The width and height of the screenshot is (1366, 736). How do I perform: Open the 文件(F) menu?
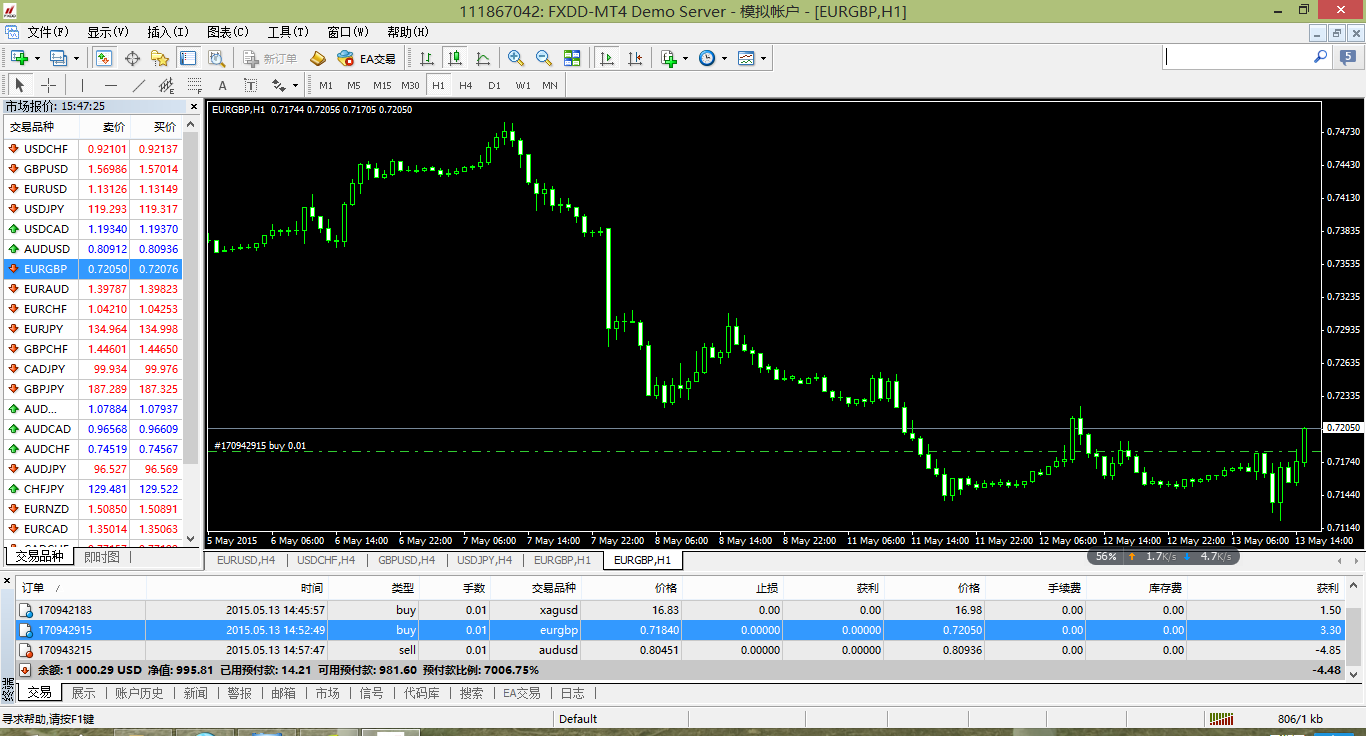pos(48,32)
